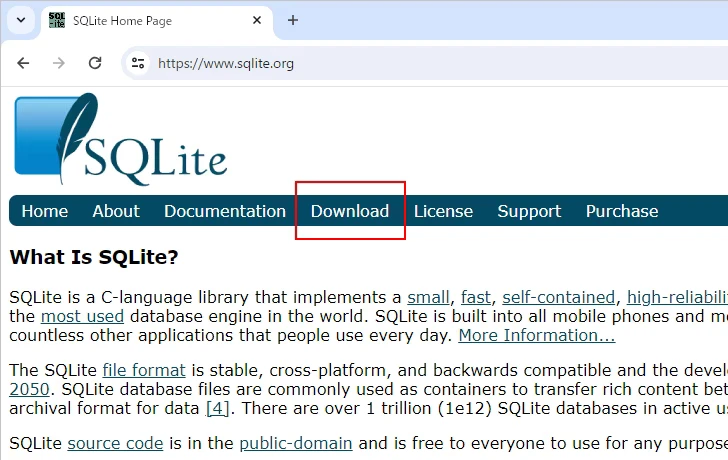Open the Download menu item
This screenshot has width=728, height=460.
[350, 211]
